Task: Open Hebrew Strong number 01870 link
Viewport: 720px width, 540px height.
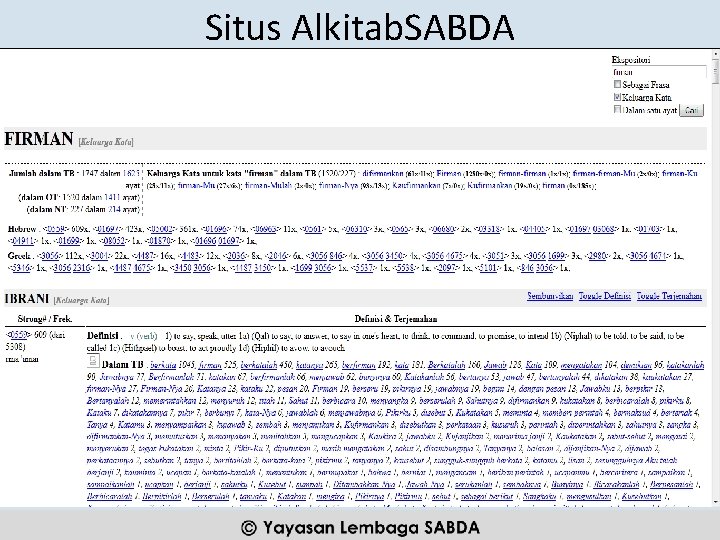Action: 160,241
